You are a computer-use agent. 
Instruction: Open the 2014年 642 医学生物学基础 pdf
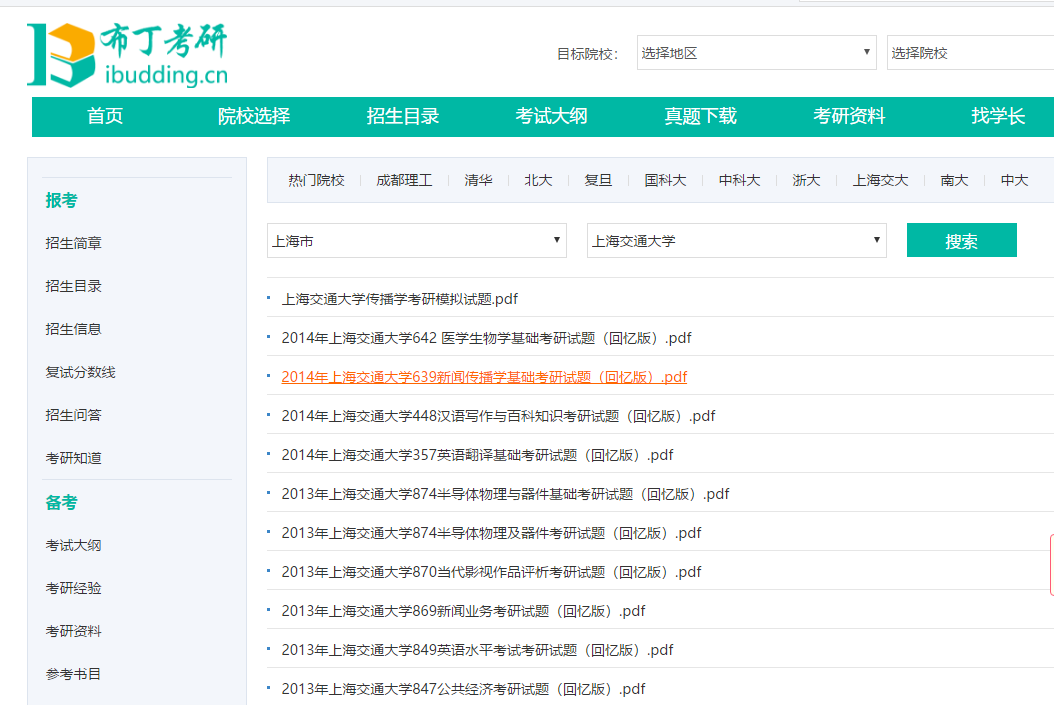pos(486,338)
